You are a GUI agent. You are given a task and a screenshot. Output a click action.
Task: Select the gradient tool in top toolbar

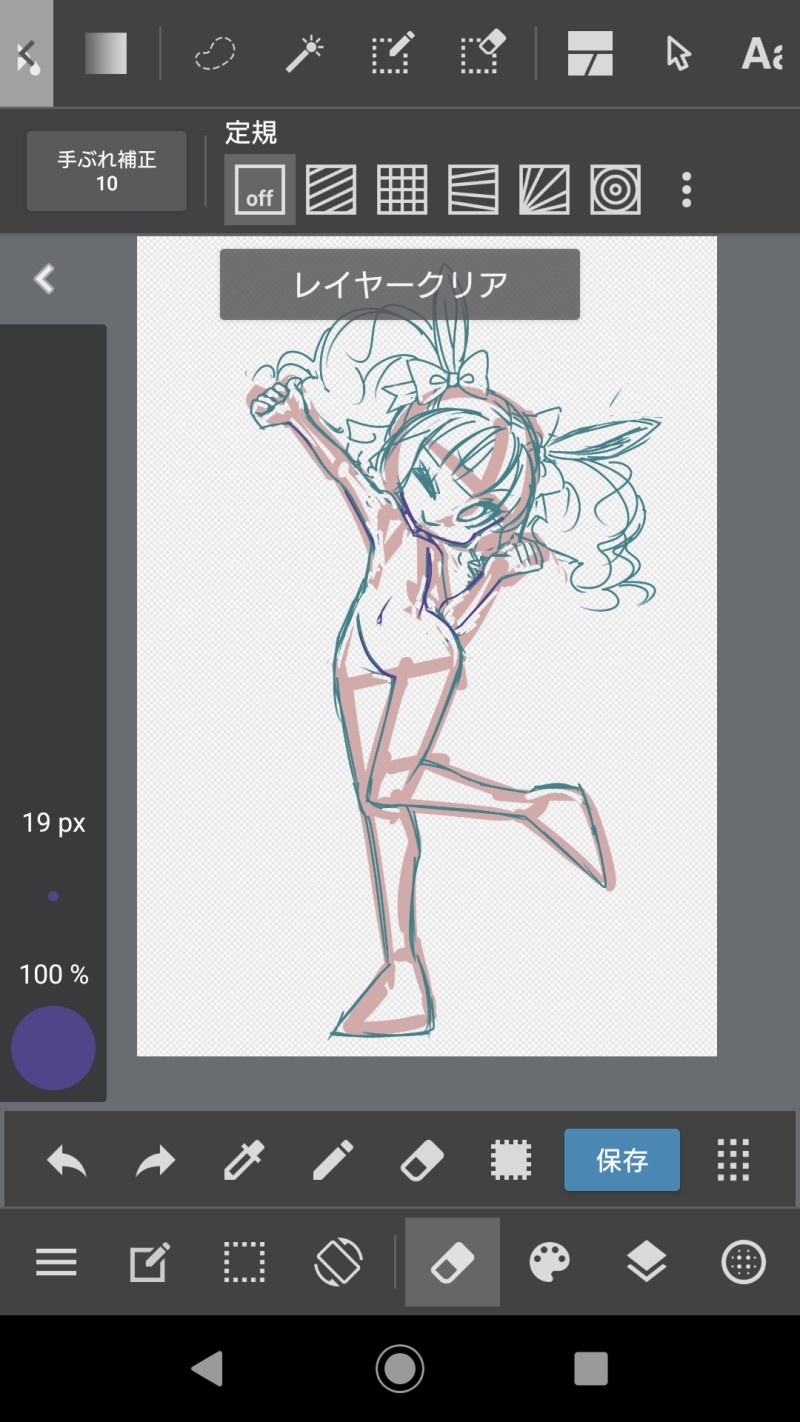coord(106,53)
